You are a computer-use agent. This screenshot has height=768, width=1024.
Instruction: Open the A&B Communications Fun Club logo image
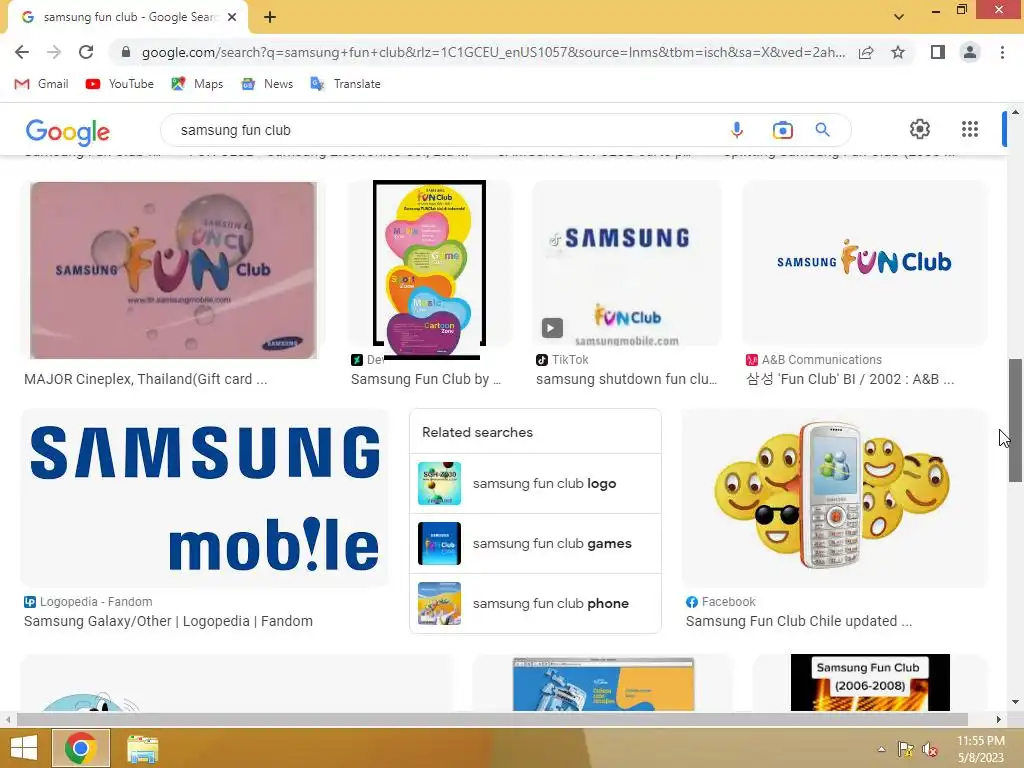[864, 264]
